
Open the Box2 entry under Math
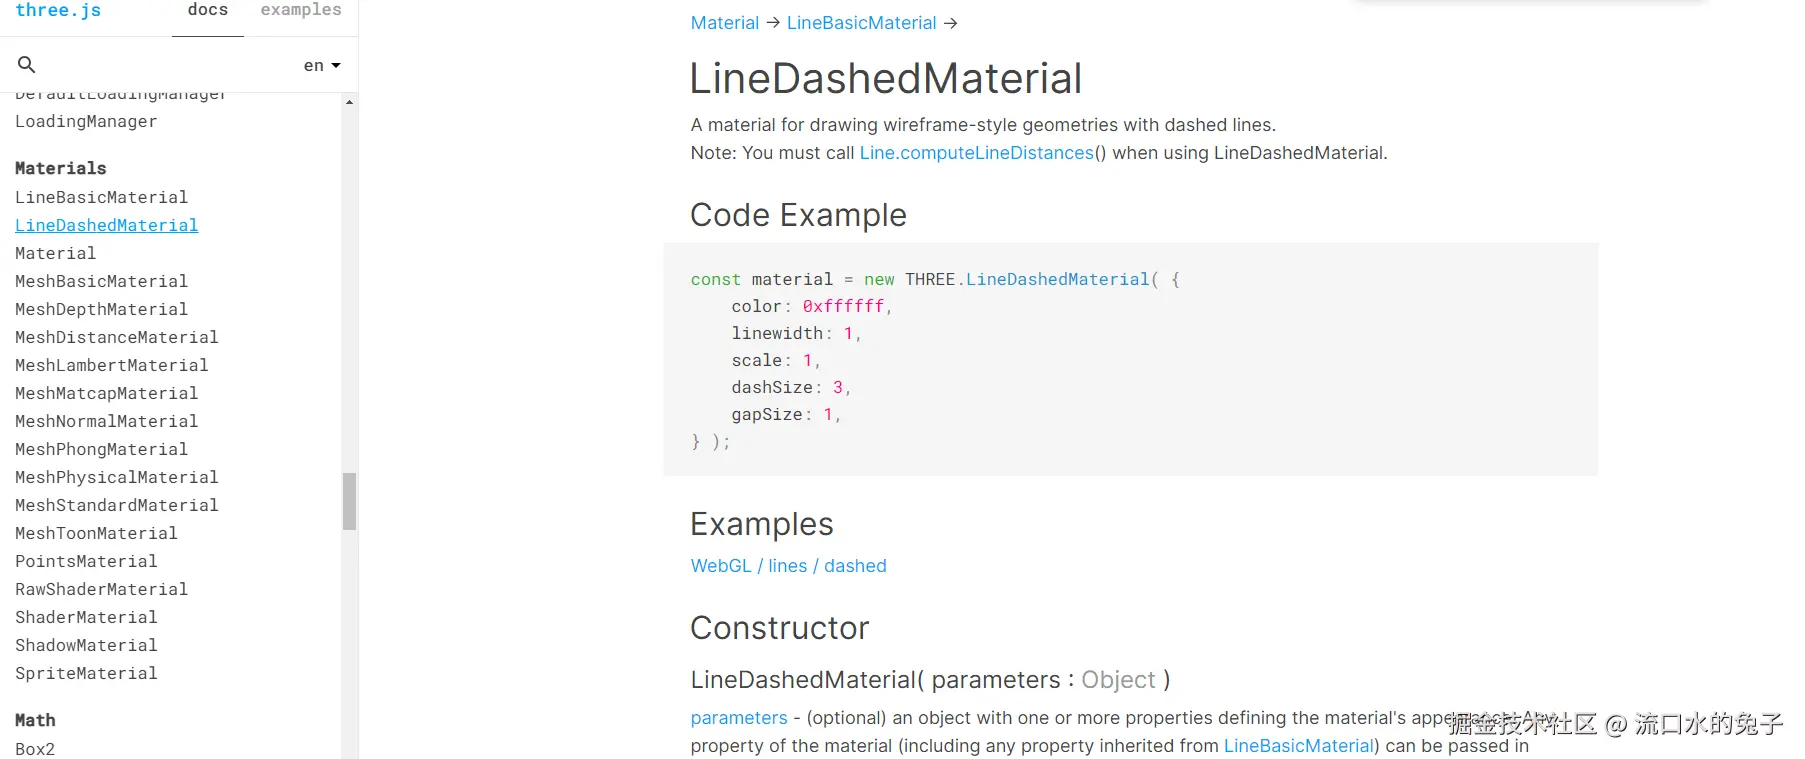click(x=35, y=749)
